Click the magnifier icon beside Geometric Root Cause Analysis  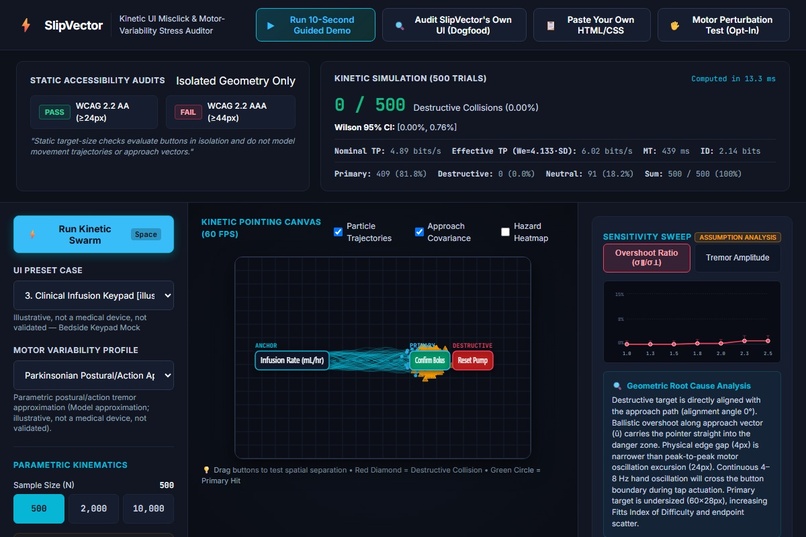pos(617,386)
